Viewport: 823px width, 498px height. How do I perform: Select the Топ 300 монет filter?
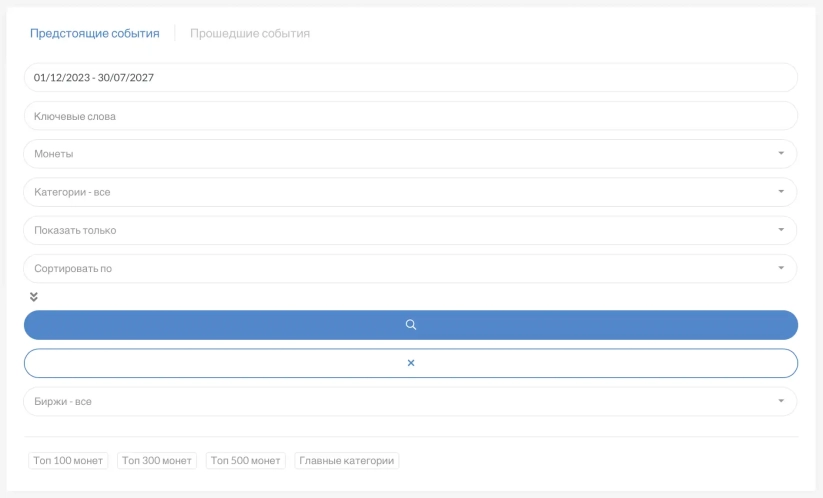pos(157,461)
